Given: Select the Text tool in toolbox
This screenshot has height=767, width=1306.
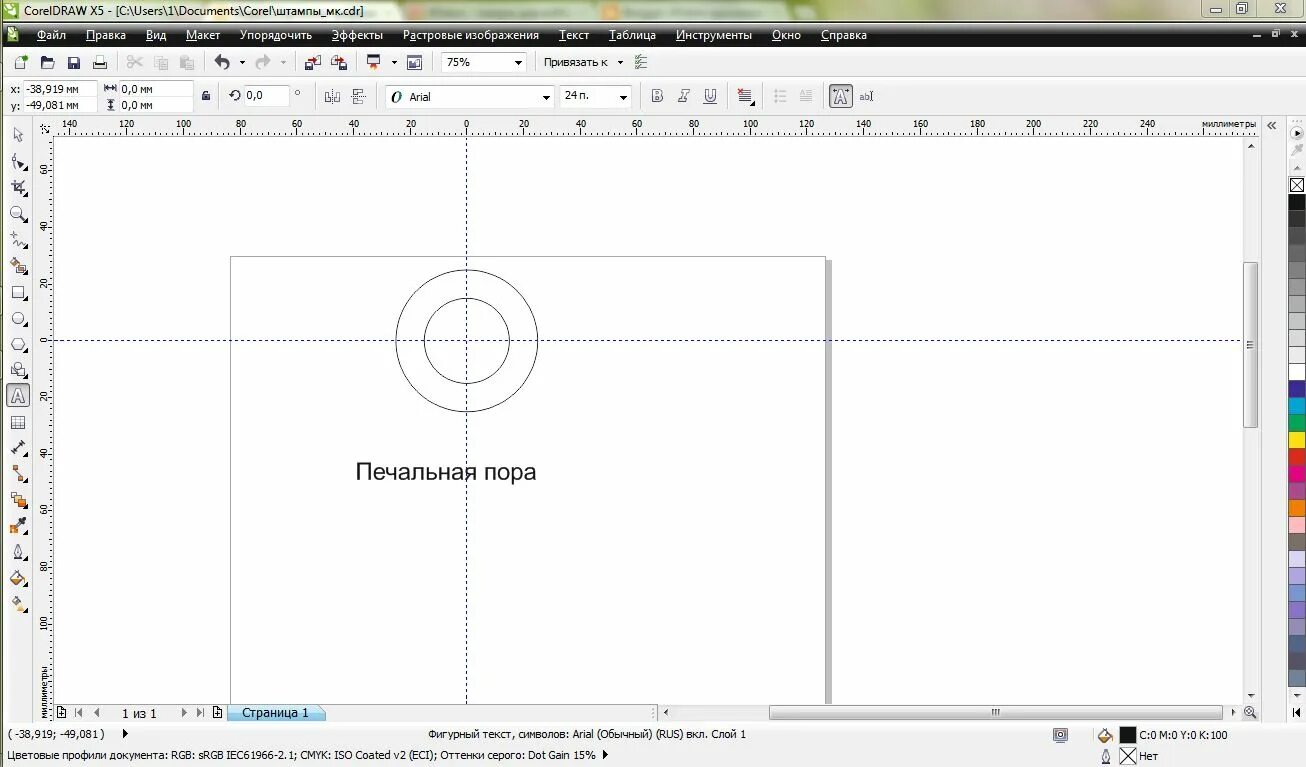Looking at the screenshot, I should point(18,396).
